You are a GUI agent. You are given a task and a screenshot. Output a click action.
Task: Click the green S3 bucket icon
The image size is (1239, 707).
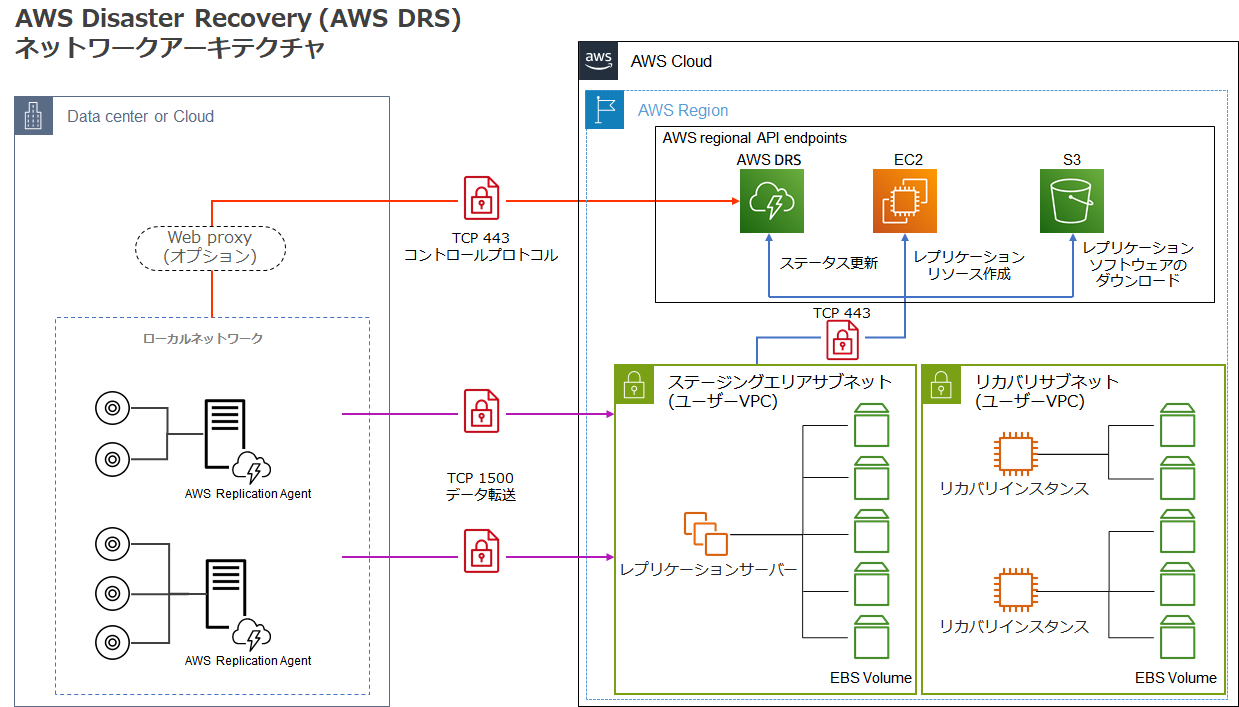coord(1072,201)
